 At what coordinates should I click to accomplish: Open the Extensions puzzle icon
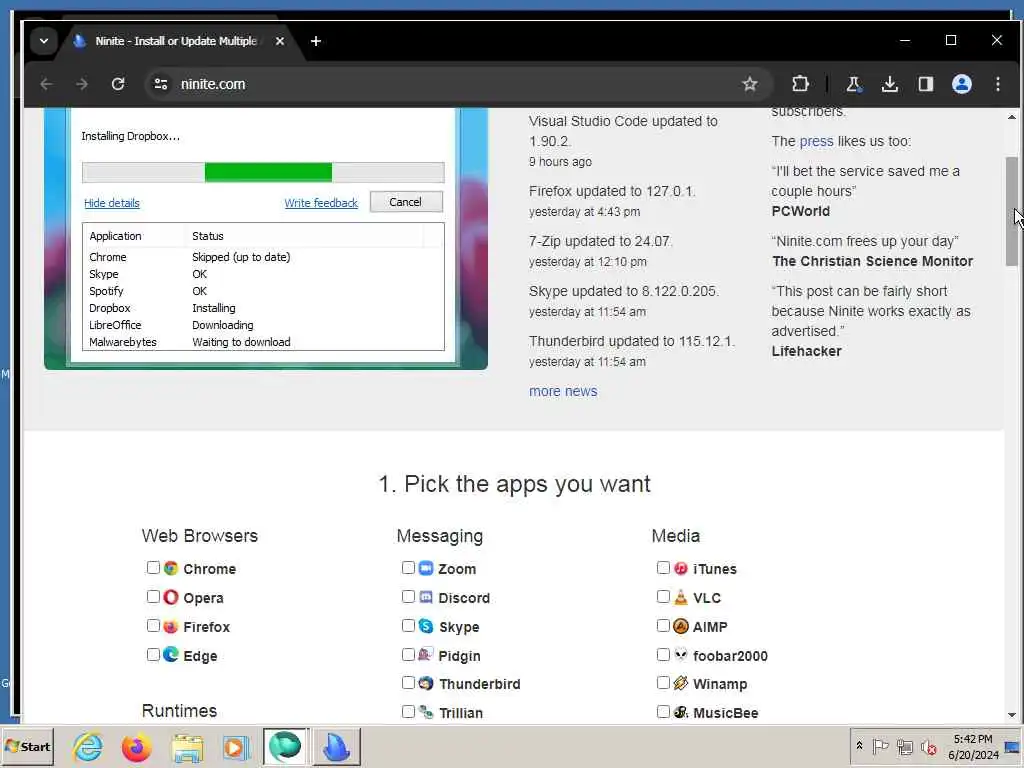click(800, 84)
